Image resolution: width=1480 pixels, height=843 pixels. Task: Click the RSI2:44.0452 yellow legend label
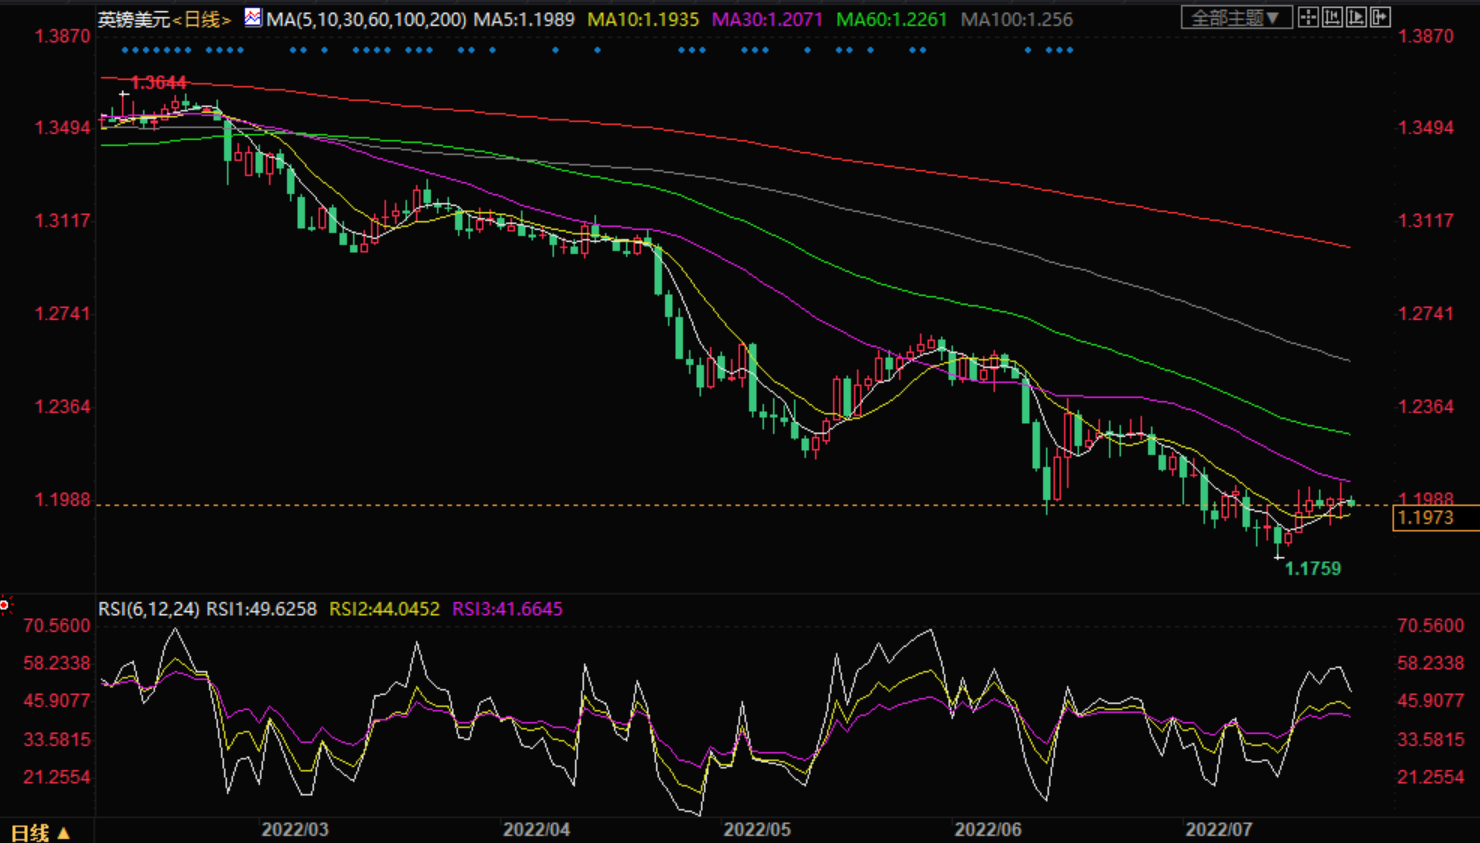pyautogui.click(x=384, y=609)
